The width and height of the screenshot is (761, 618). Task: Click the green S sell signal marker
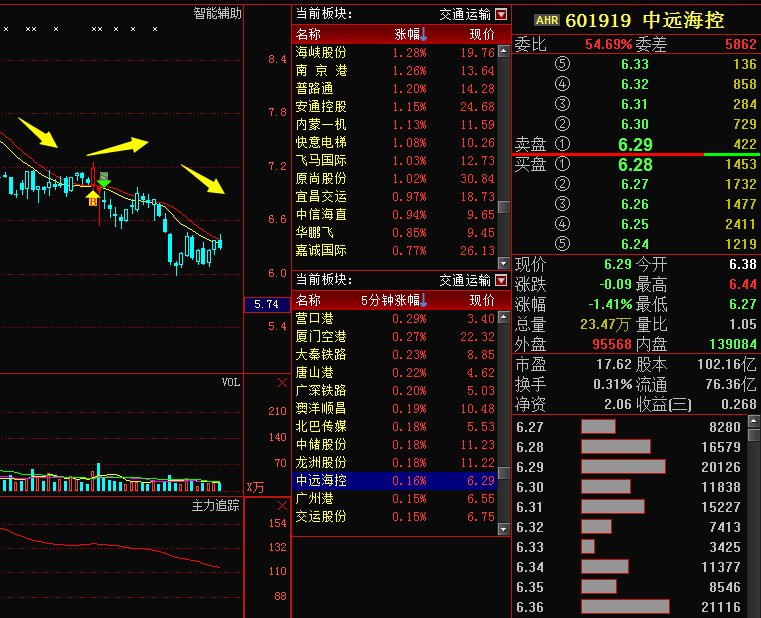pyautogui.click(x=104, y=179)
